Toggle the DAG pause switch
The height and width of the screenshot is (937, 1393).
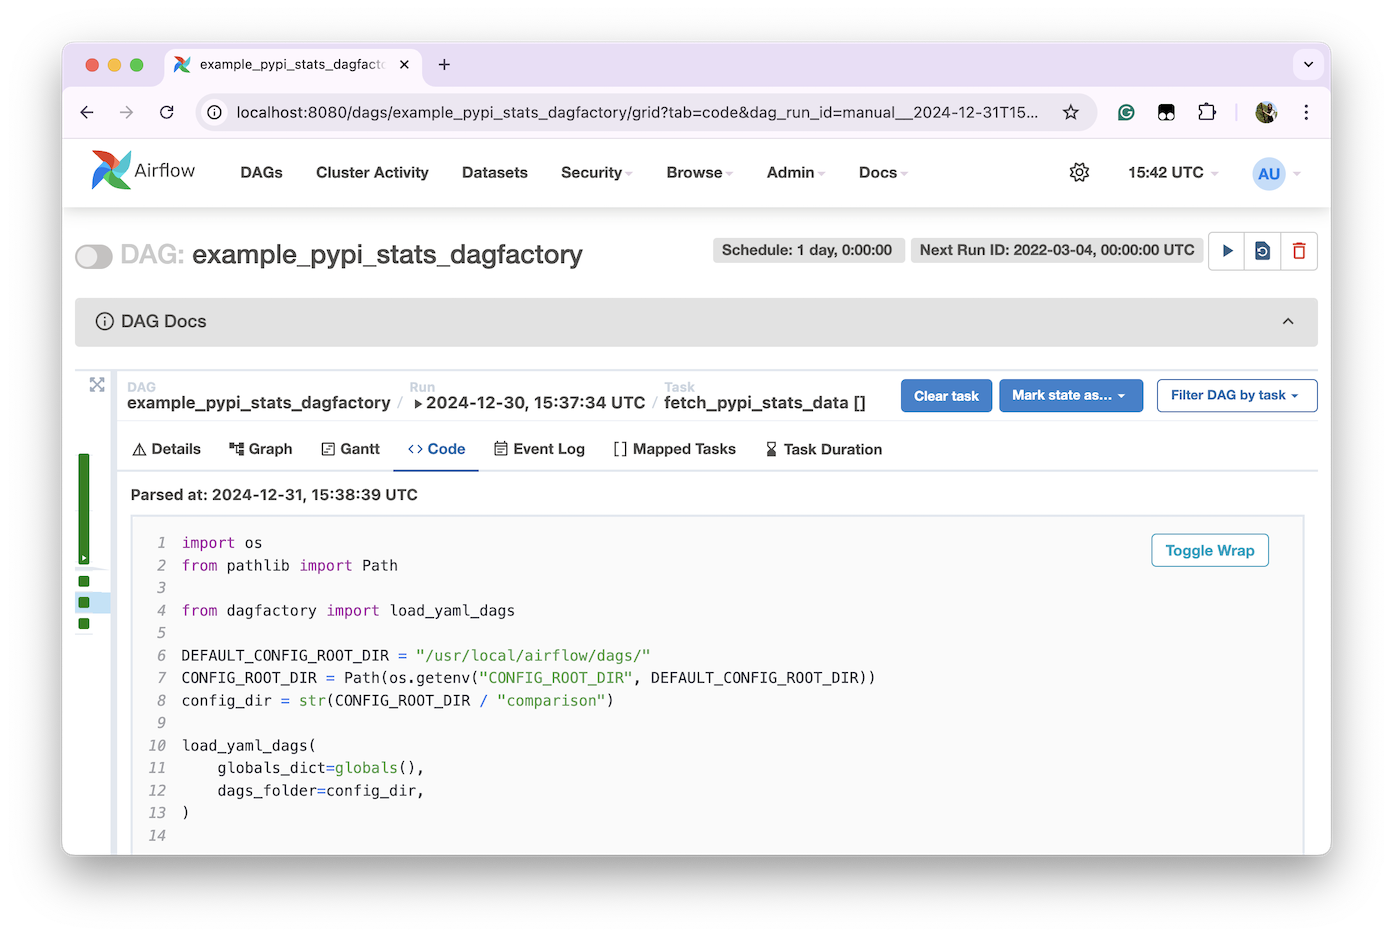(94, 257)
